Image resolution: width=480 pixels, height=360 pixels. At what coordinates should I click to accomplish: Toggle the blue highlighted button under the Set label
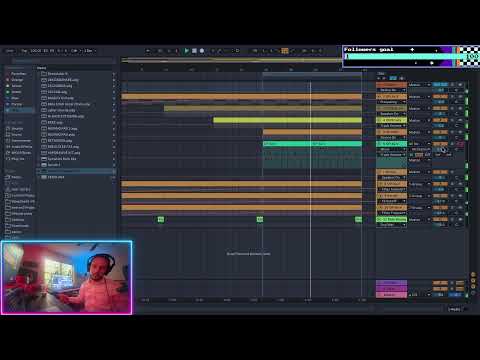pyautogui.click(x=393, y=78)
